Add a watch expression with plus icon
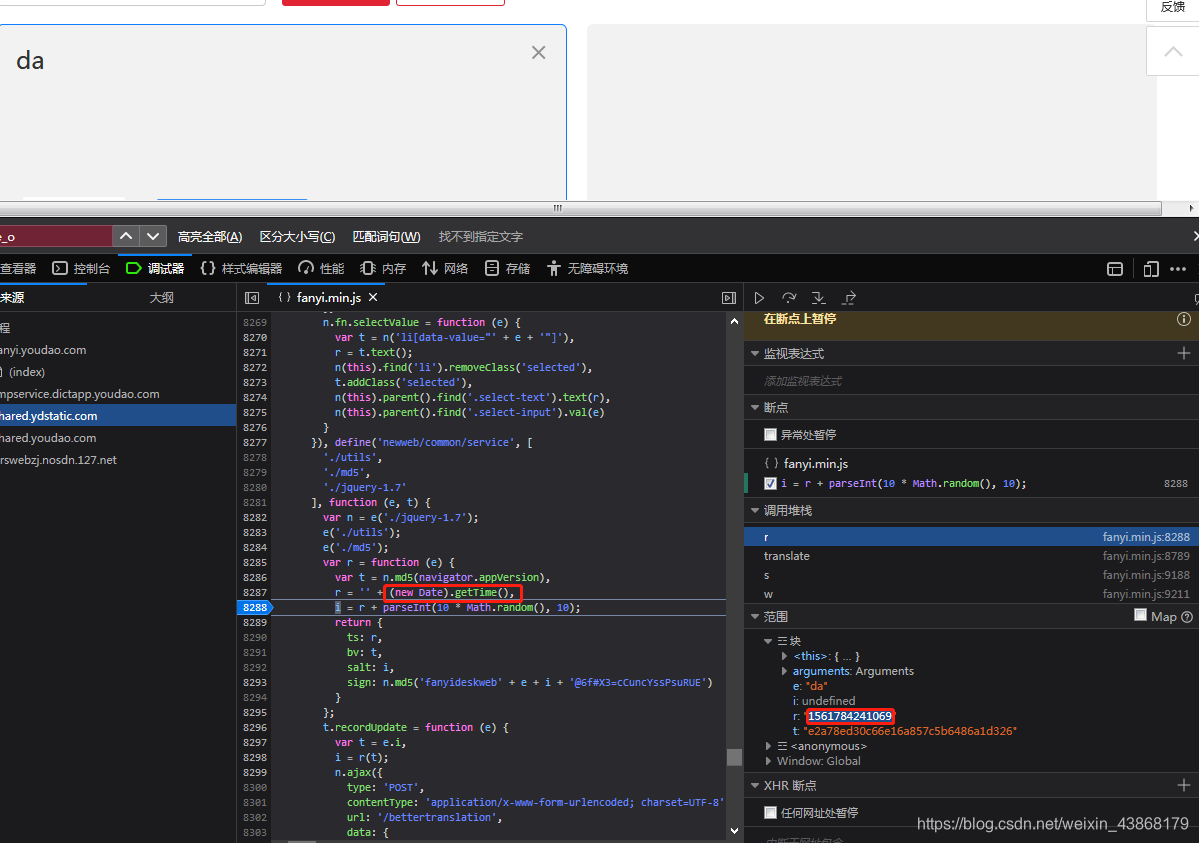Image resolution: width=1199 pixels, height=843 pixels. pyautogui.click(x=1184, y=353)
